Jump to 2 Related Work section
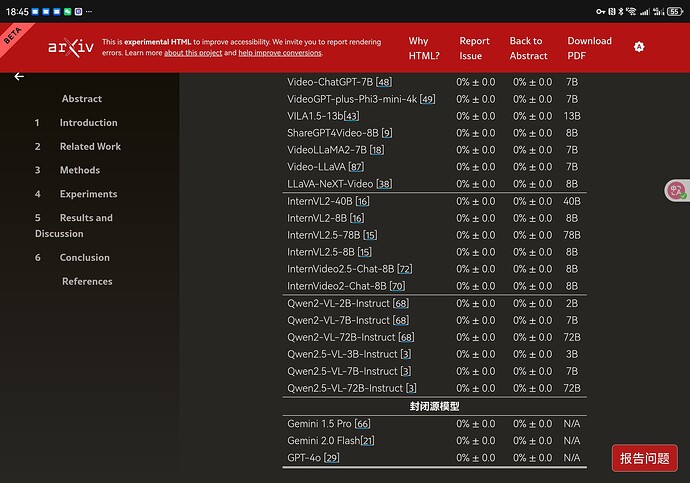 tap(77, 146)
